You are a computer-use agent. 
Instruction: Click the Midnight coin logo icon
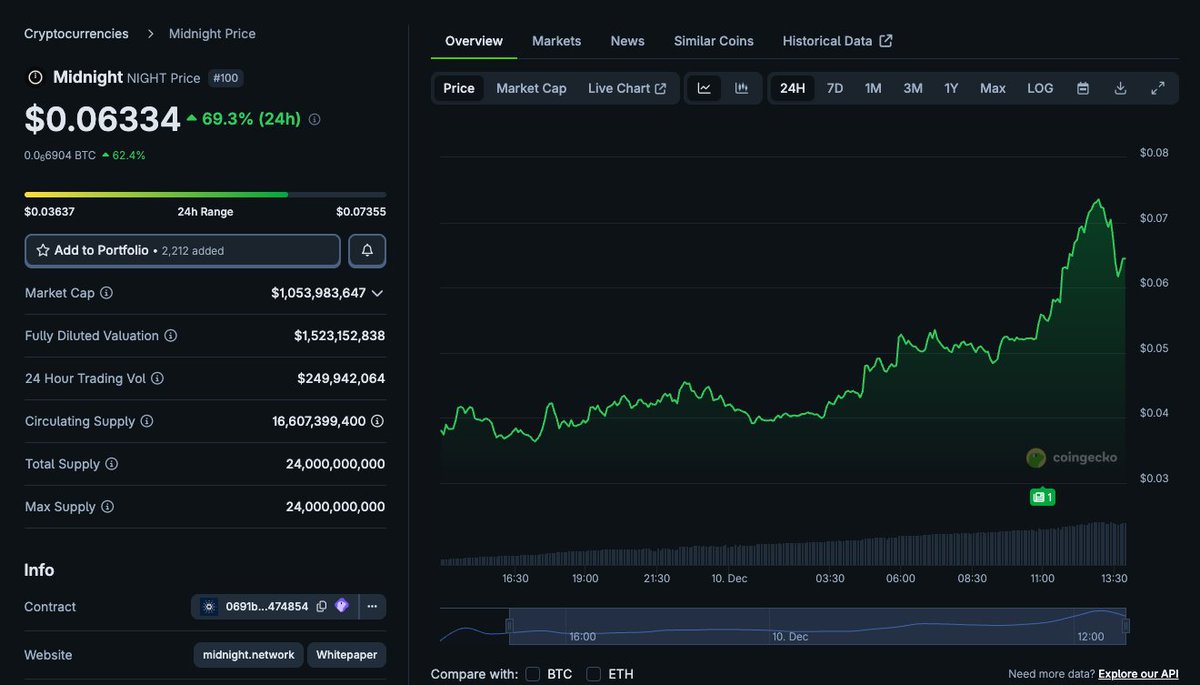[35, 77]
